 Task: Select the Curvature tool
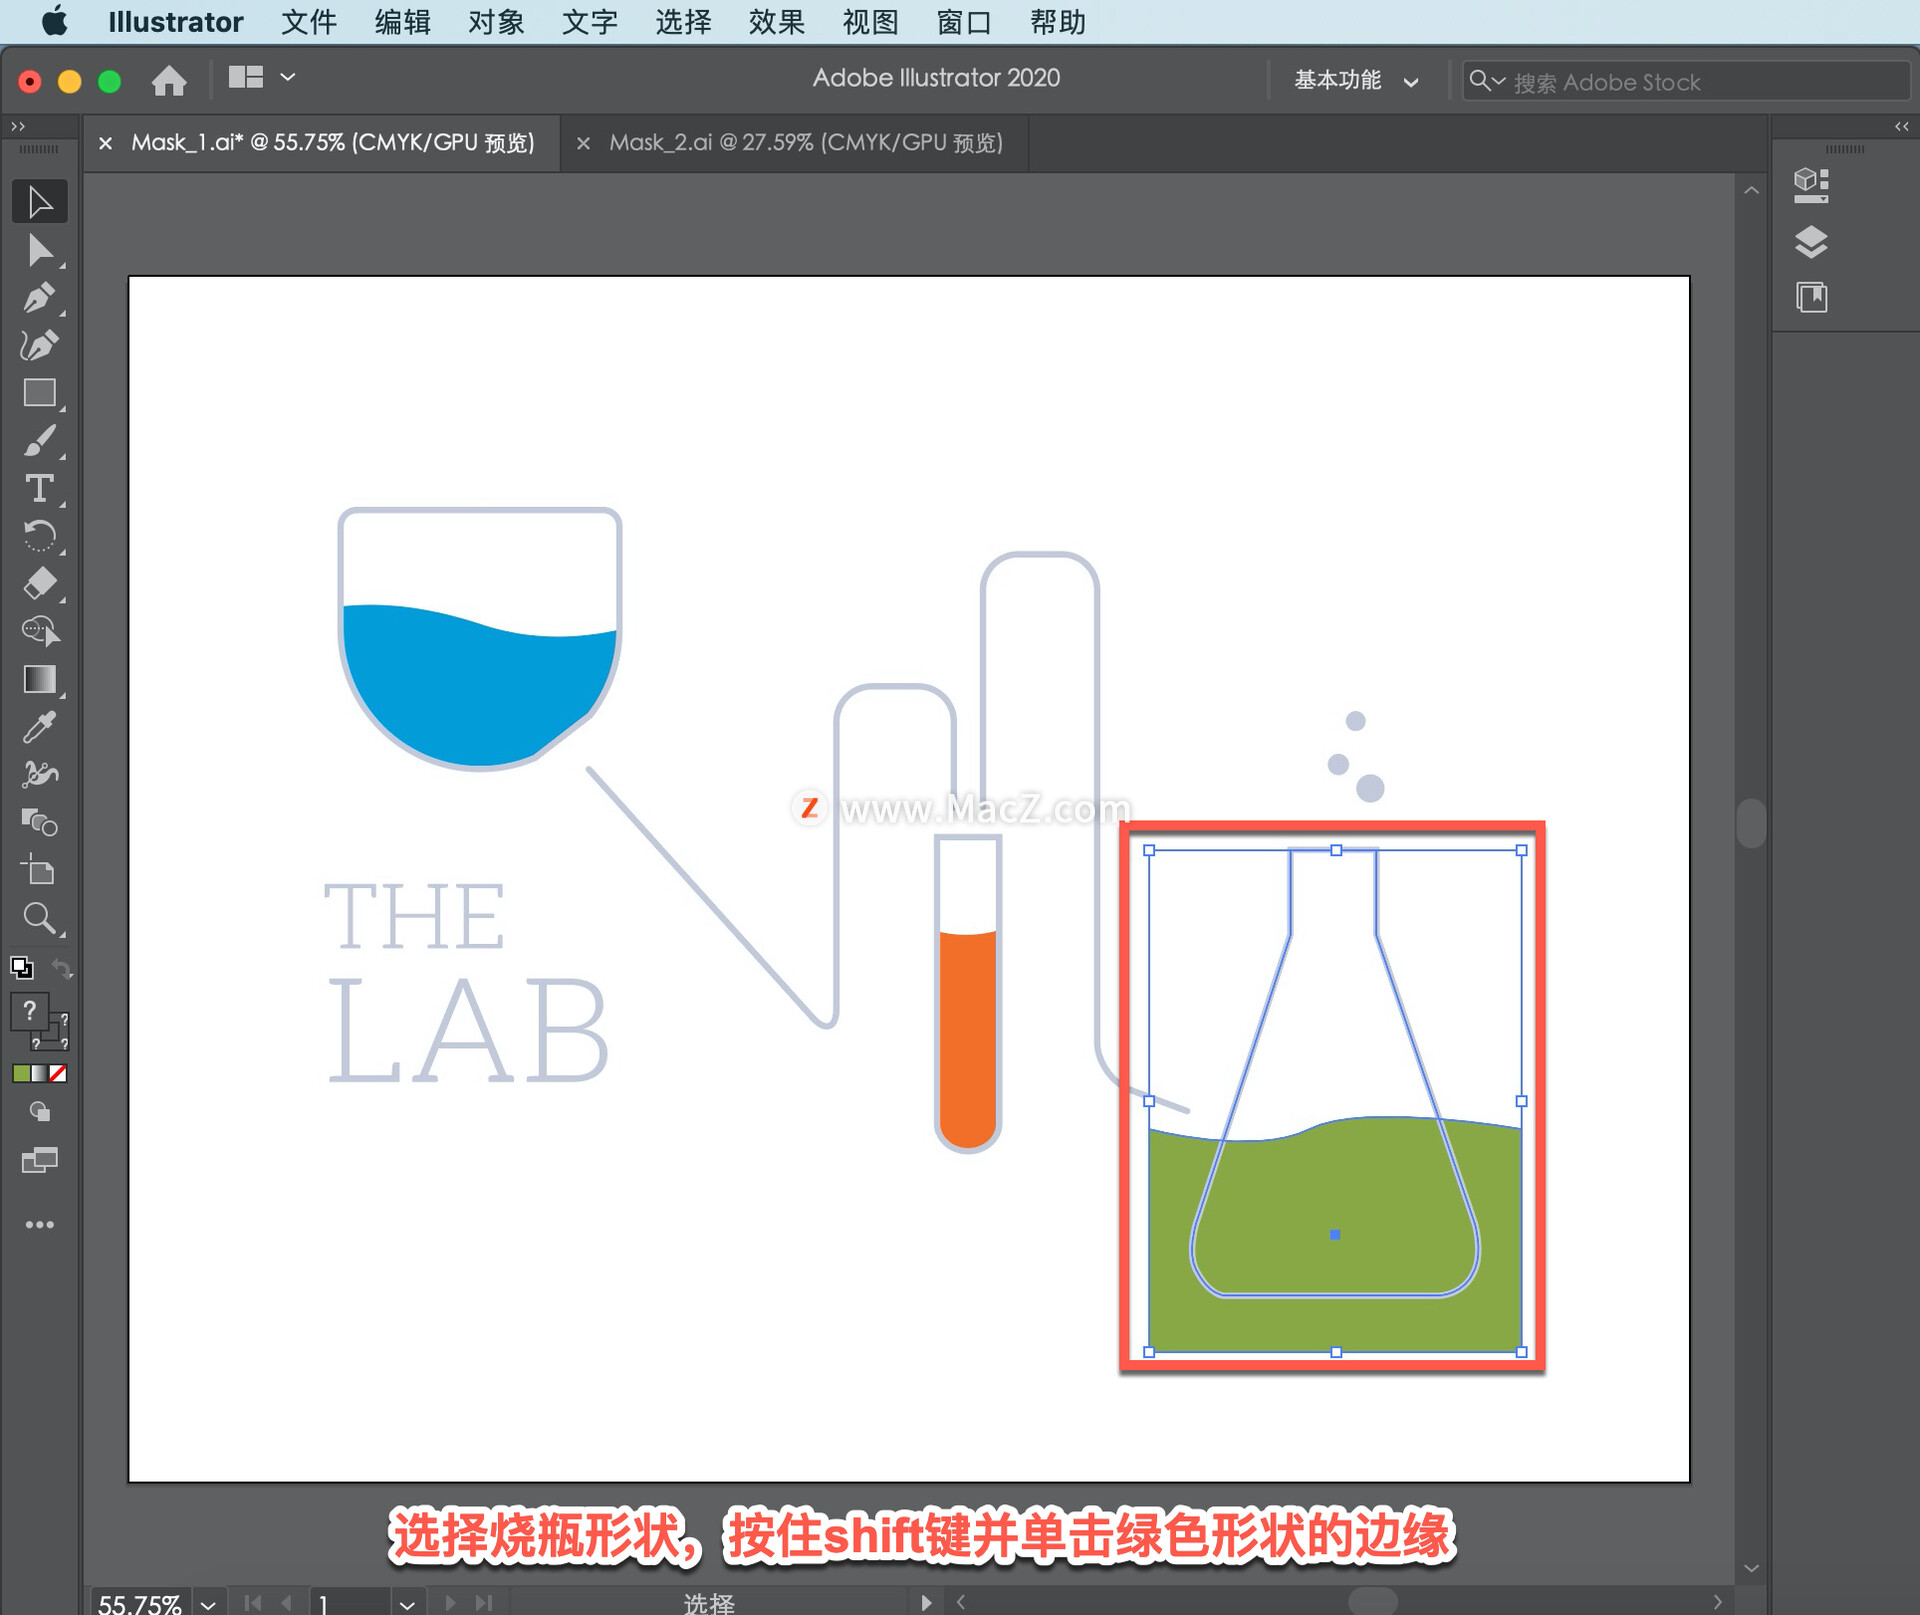tap(40, 346)
